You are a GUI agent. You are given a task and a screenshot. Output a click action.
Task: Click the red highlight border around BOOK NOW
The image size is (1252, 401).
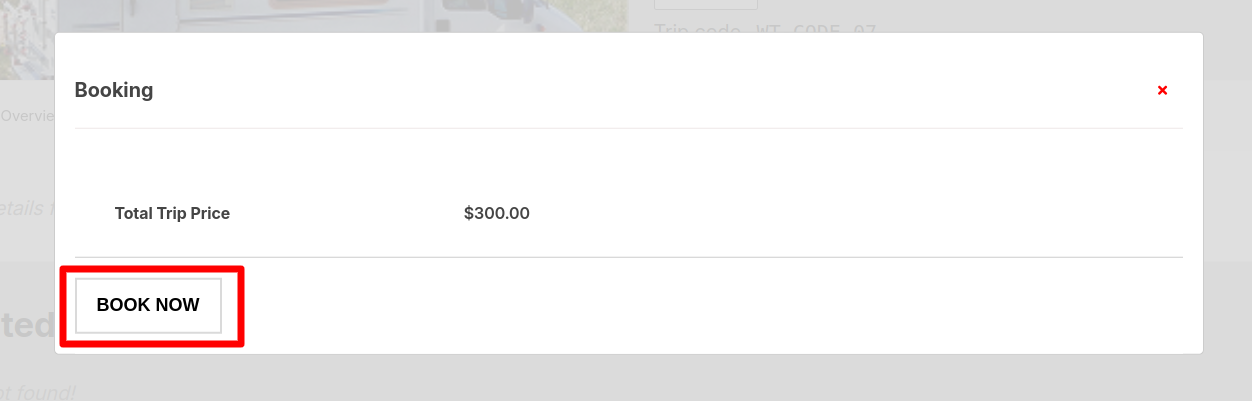(240, 305)
